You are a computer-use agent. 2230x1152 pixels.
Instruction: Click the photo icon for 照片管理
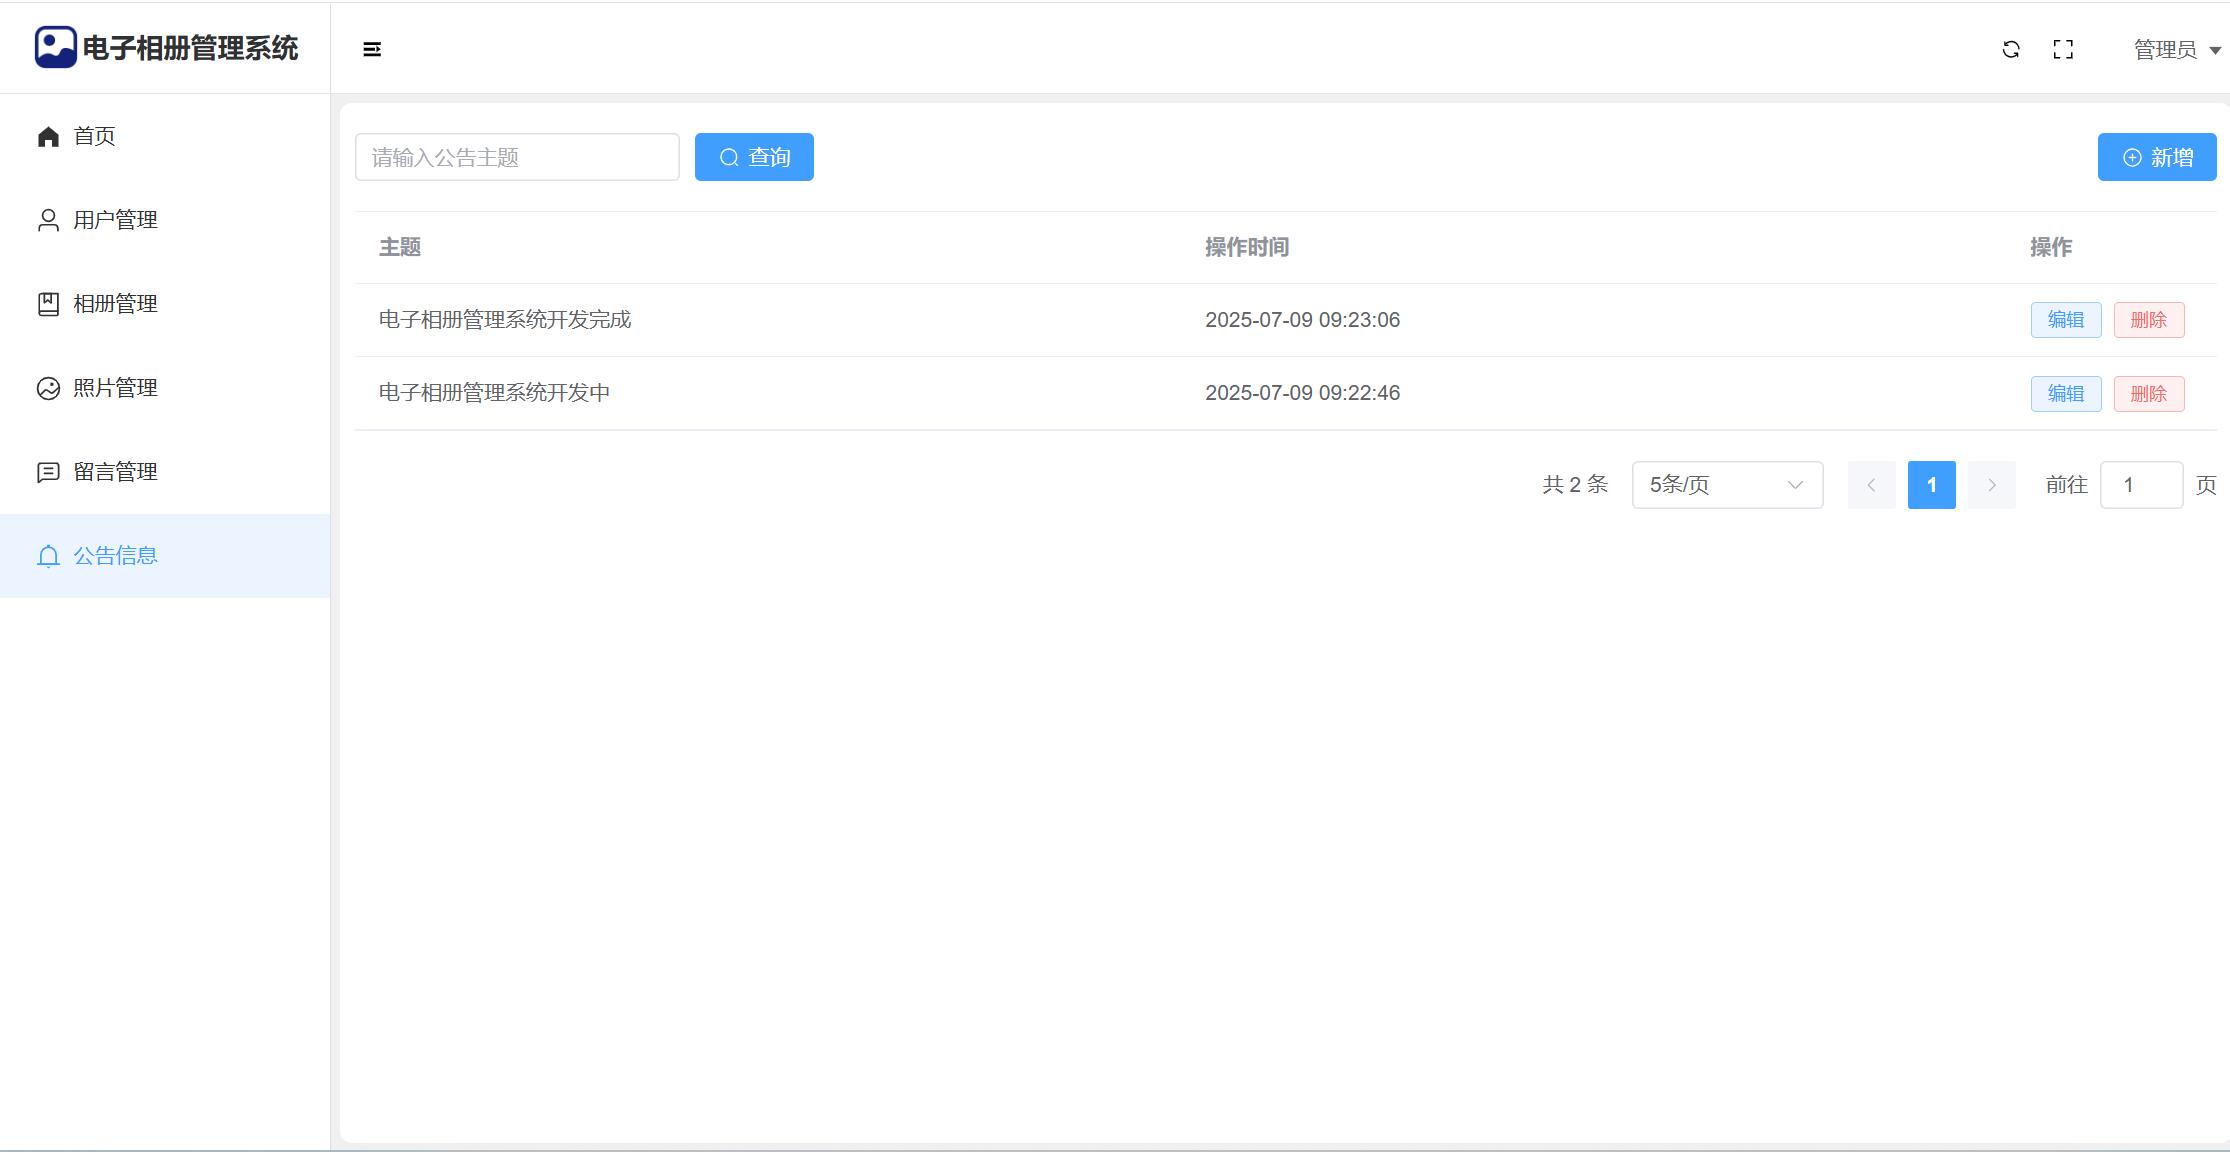click(x=48, y=388)
